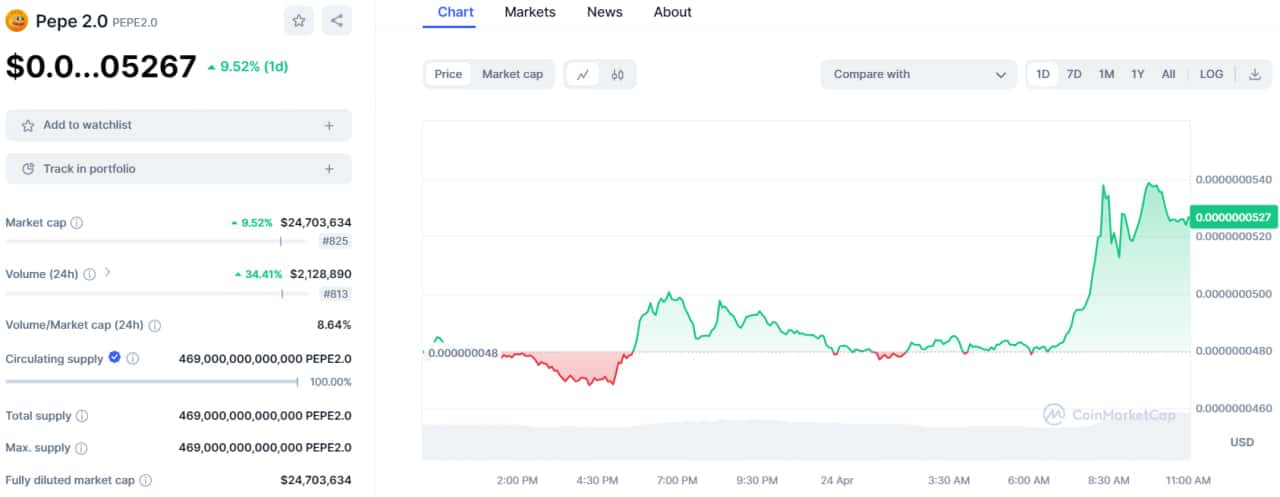Click the Volume value $2,128,890

[x=320, y=274]
